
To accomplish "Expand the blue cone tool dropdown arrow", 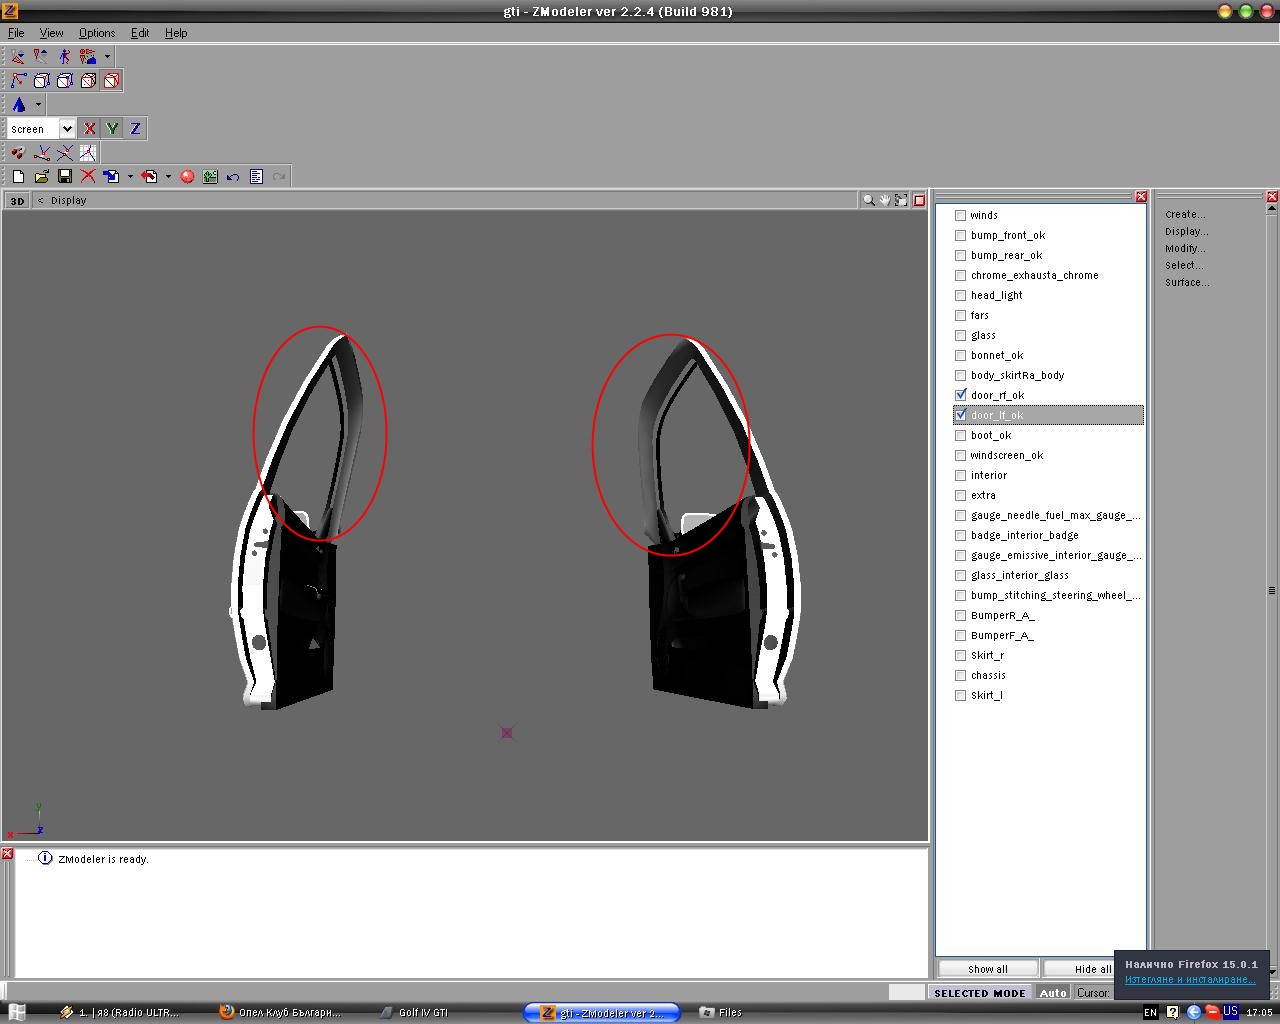I will (x=39, y=104).
